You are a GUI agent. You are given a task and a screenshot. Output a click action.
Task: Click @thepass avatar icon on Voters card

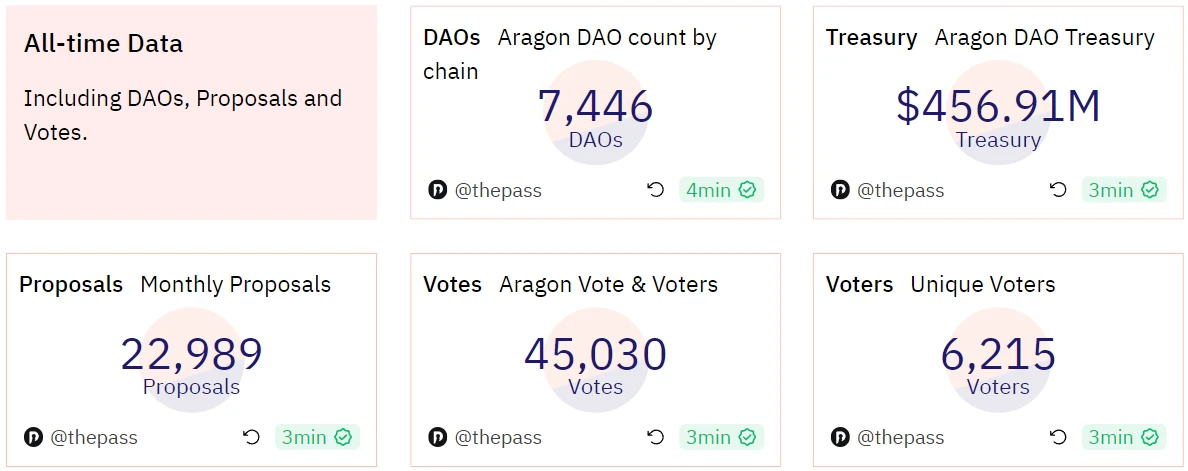840,437
